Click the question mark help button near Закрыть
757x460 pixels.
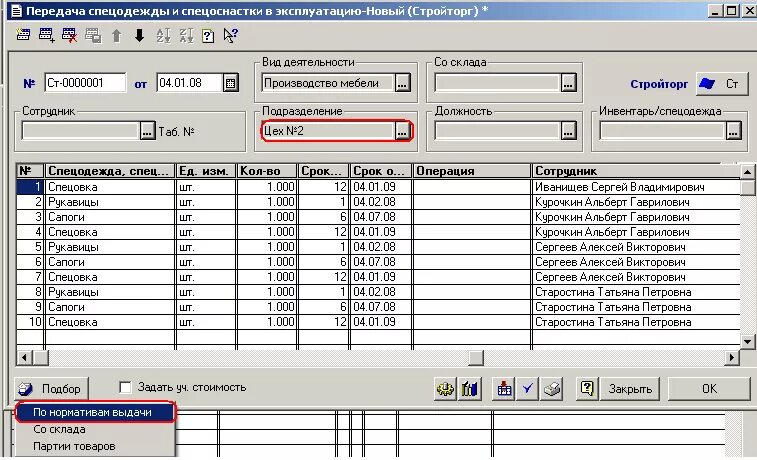pyautogui.click(x=587, y=389)
